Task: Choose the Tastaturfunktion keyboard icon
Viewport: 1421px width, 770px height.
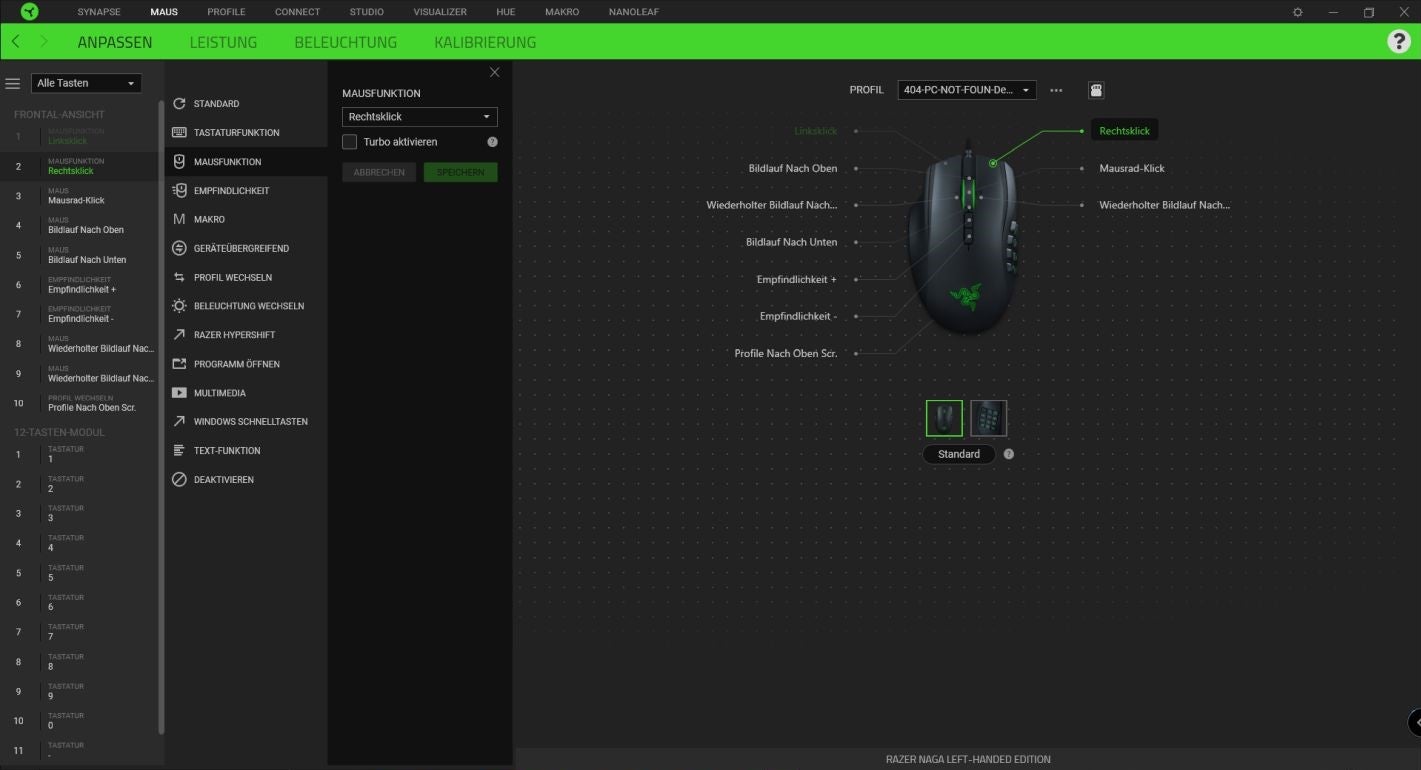Action: 180,132
